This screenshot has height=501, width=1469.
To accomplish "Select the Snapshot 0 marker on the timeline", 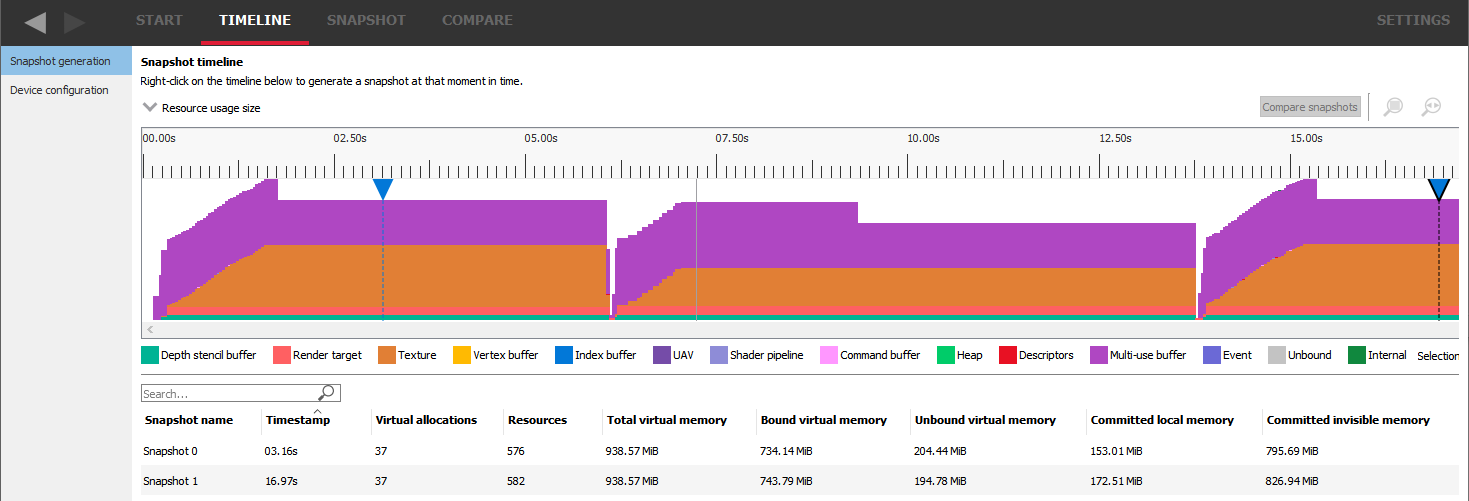I will pyautogui.click(x=382, y=189).
